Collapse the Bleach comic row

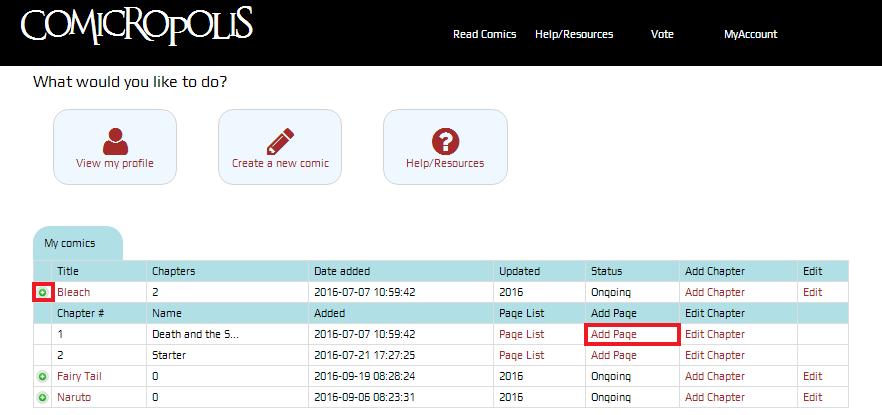point(43,292)
